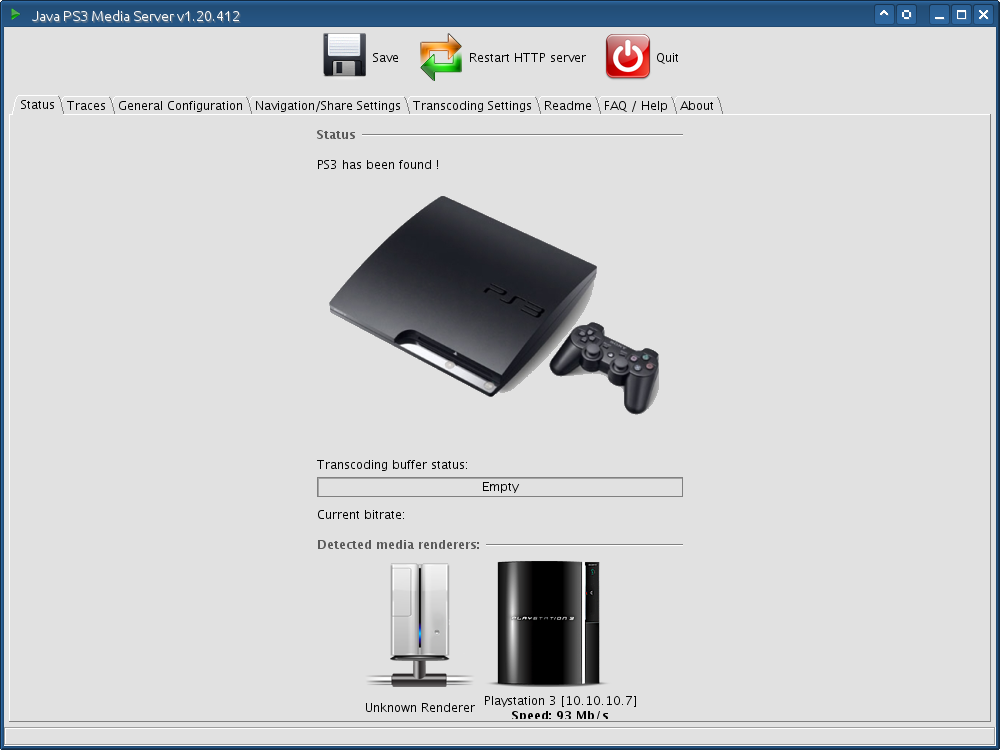Viewport: 1000px width, 750px height.
Task: Close the Java PS3 Media Server window
Action: [x=983, y=14]
